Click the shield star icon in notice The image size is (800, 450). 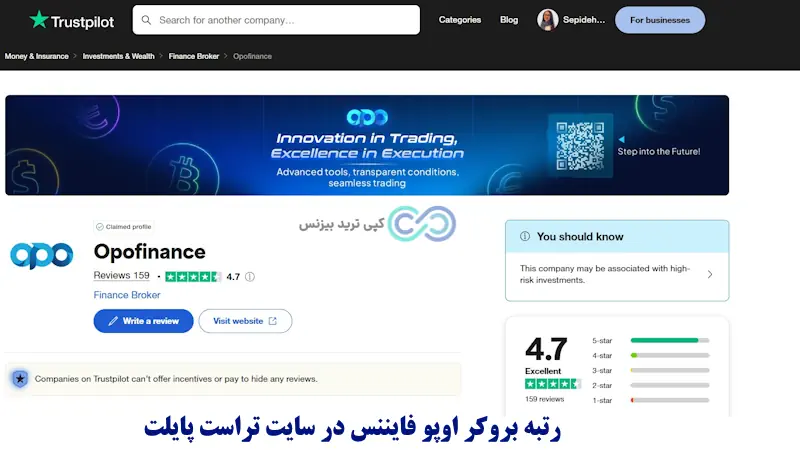click(x=20, y=379)
